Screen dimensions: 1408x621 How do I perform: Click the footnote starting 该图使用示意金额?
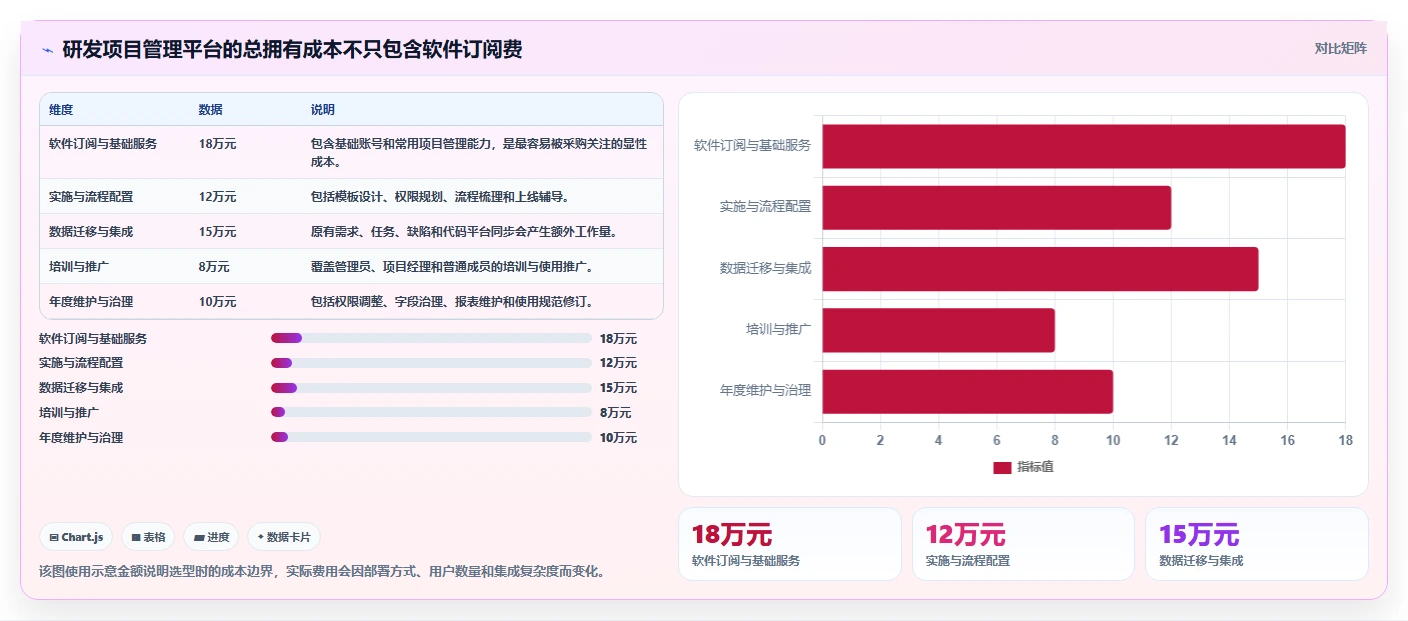pos(321,572)
